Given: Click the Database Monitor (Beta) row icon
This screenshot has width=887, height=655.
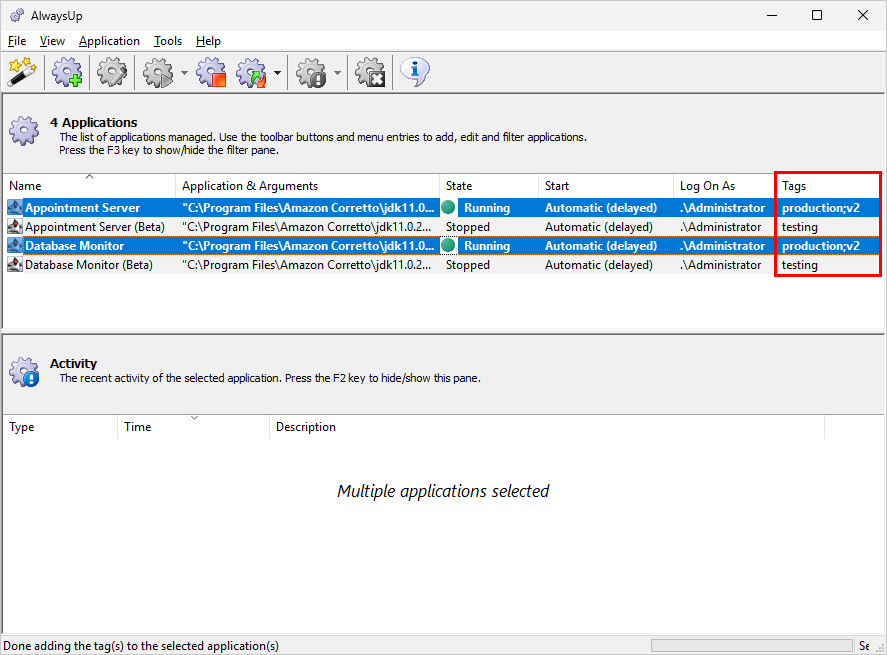Looking at the screenshot, I should tap(15, 265).
